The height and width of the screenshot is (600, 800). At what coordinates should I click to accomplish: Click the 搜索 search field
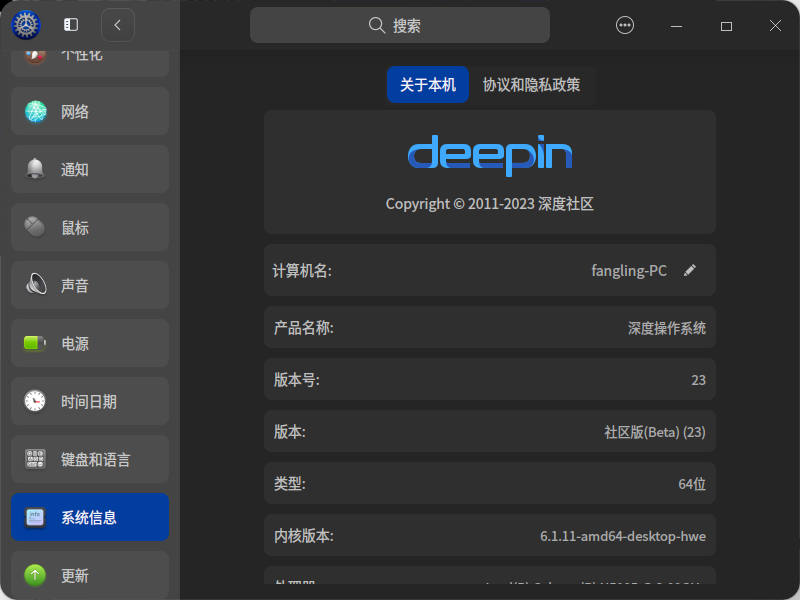[399, 25]
